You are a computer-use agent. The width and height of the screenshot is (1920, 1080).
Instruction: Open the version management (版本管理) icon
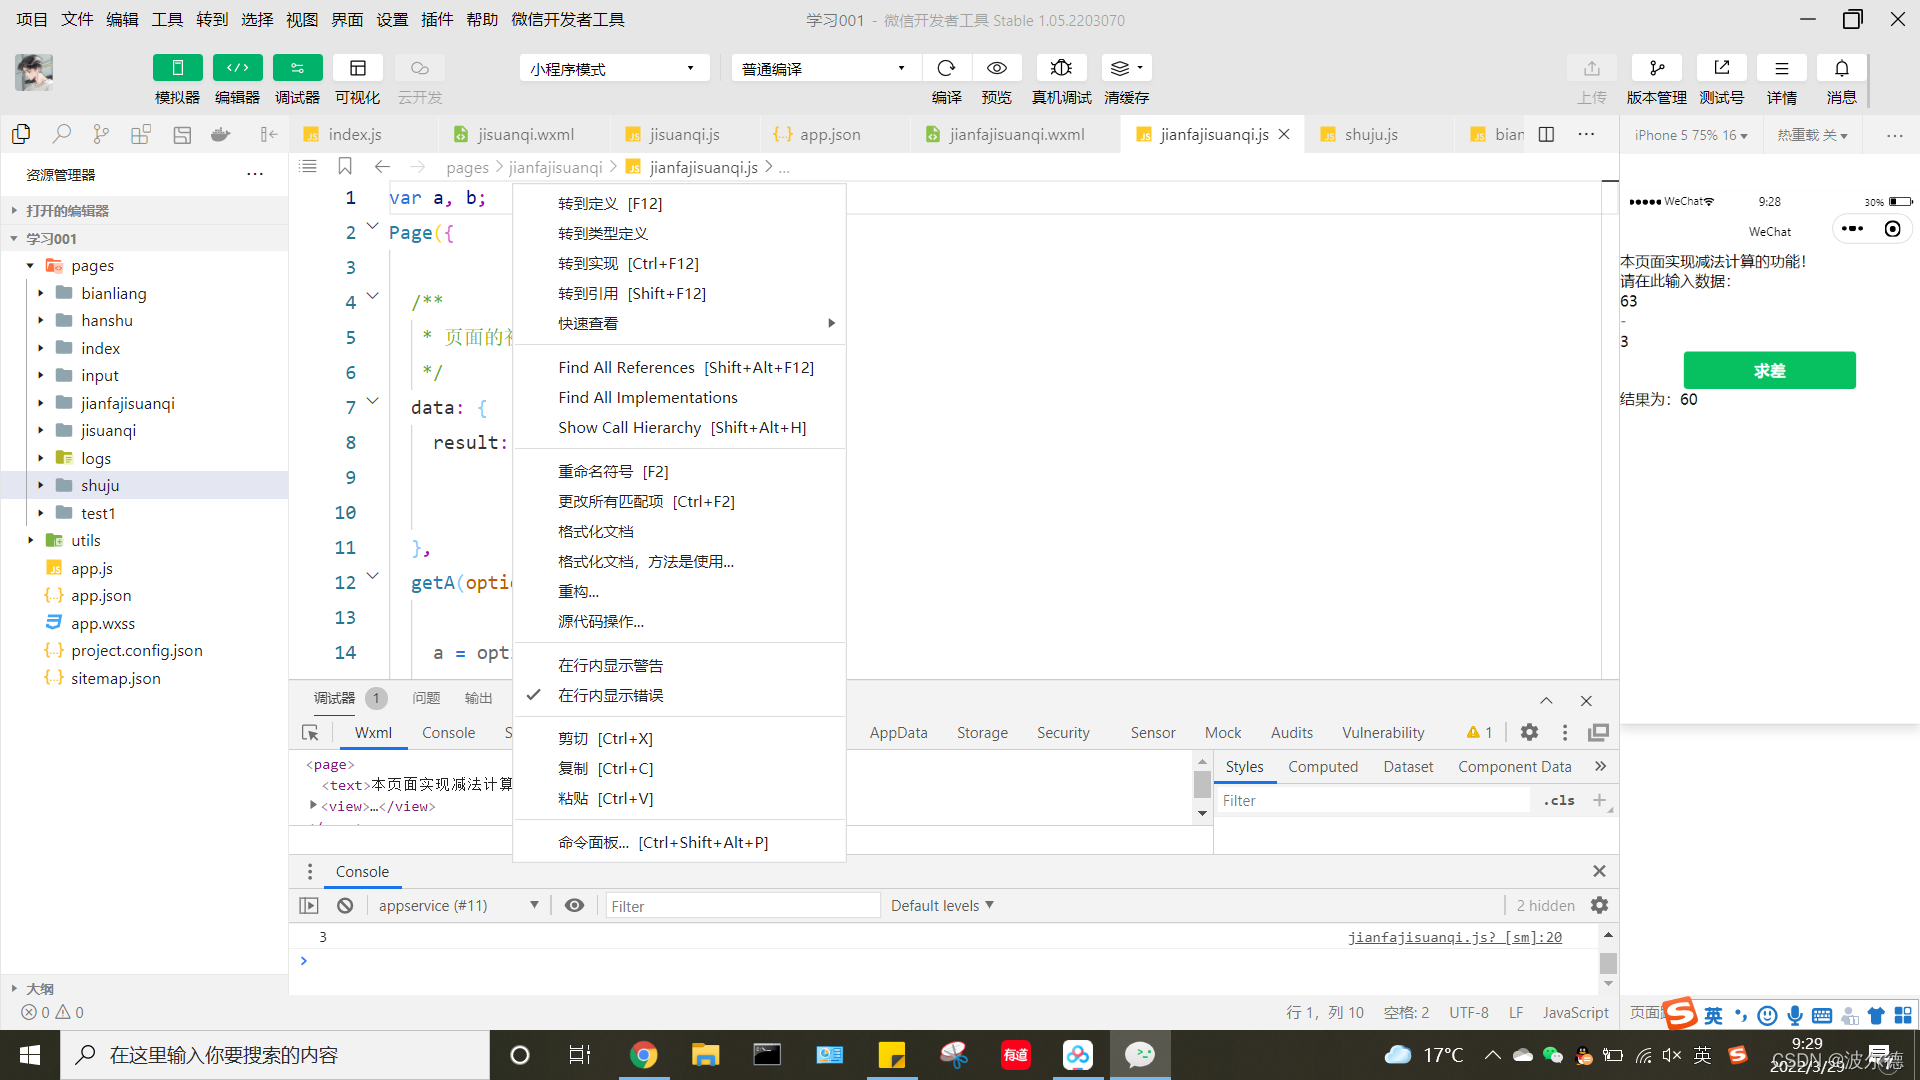pyautogui.click(x=1656, y=68)
